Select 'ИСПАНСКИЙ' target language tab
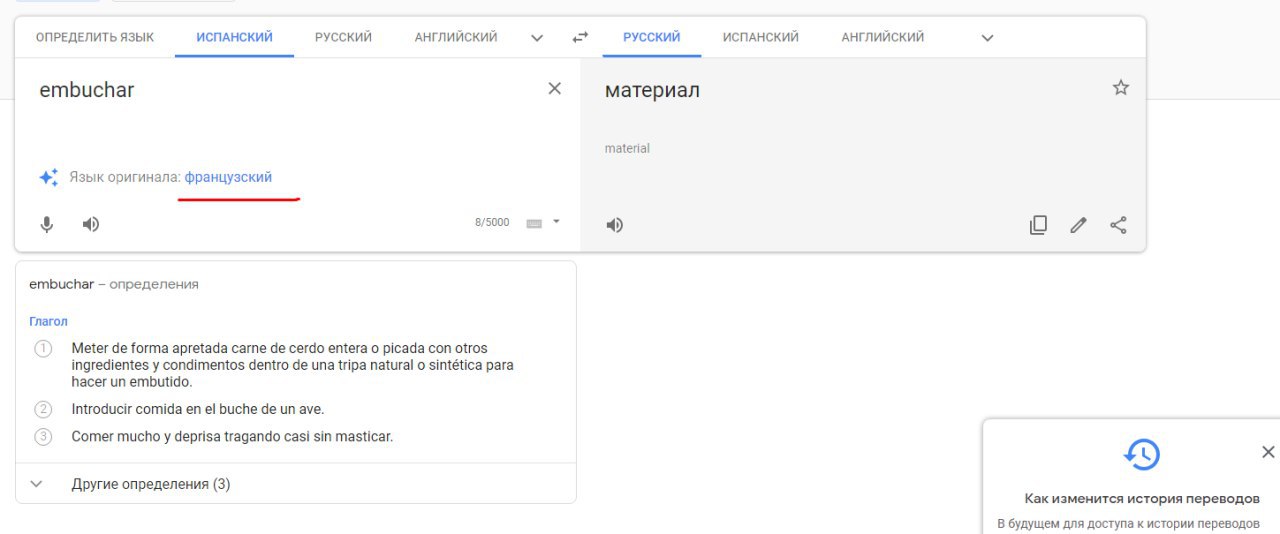Screen dimensions: 1280x534 tap(761, 37)
